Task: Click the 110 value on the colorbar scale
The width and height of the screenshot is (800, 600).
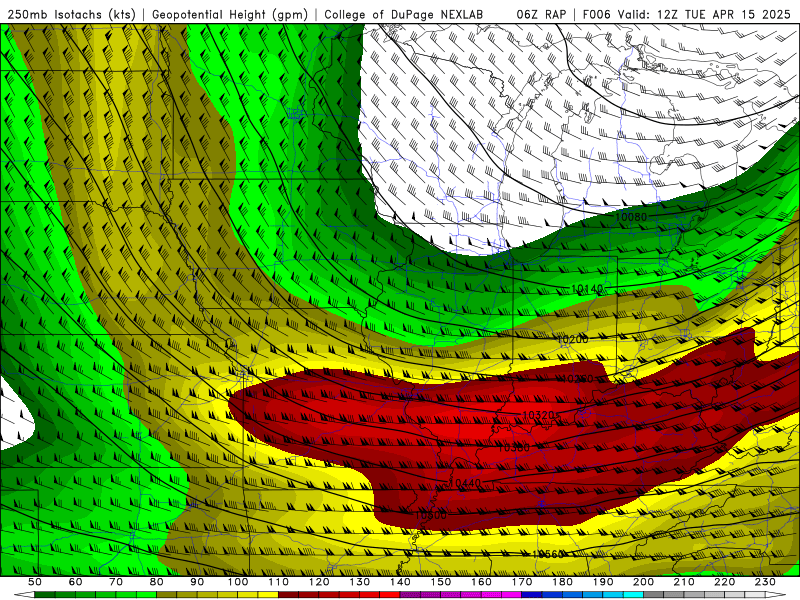Action: click(278, 582)
